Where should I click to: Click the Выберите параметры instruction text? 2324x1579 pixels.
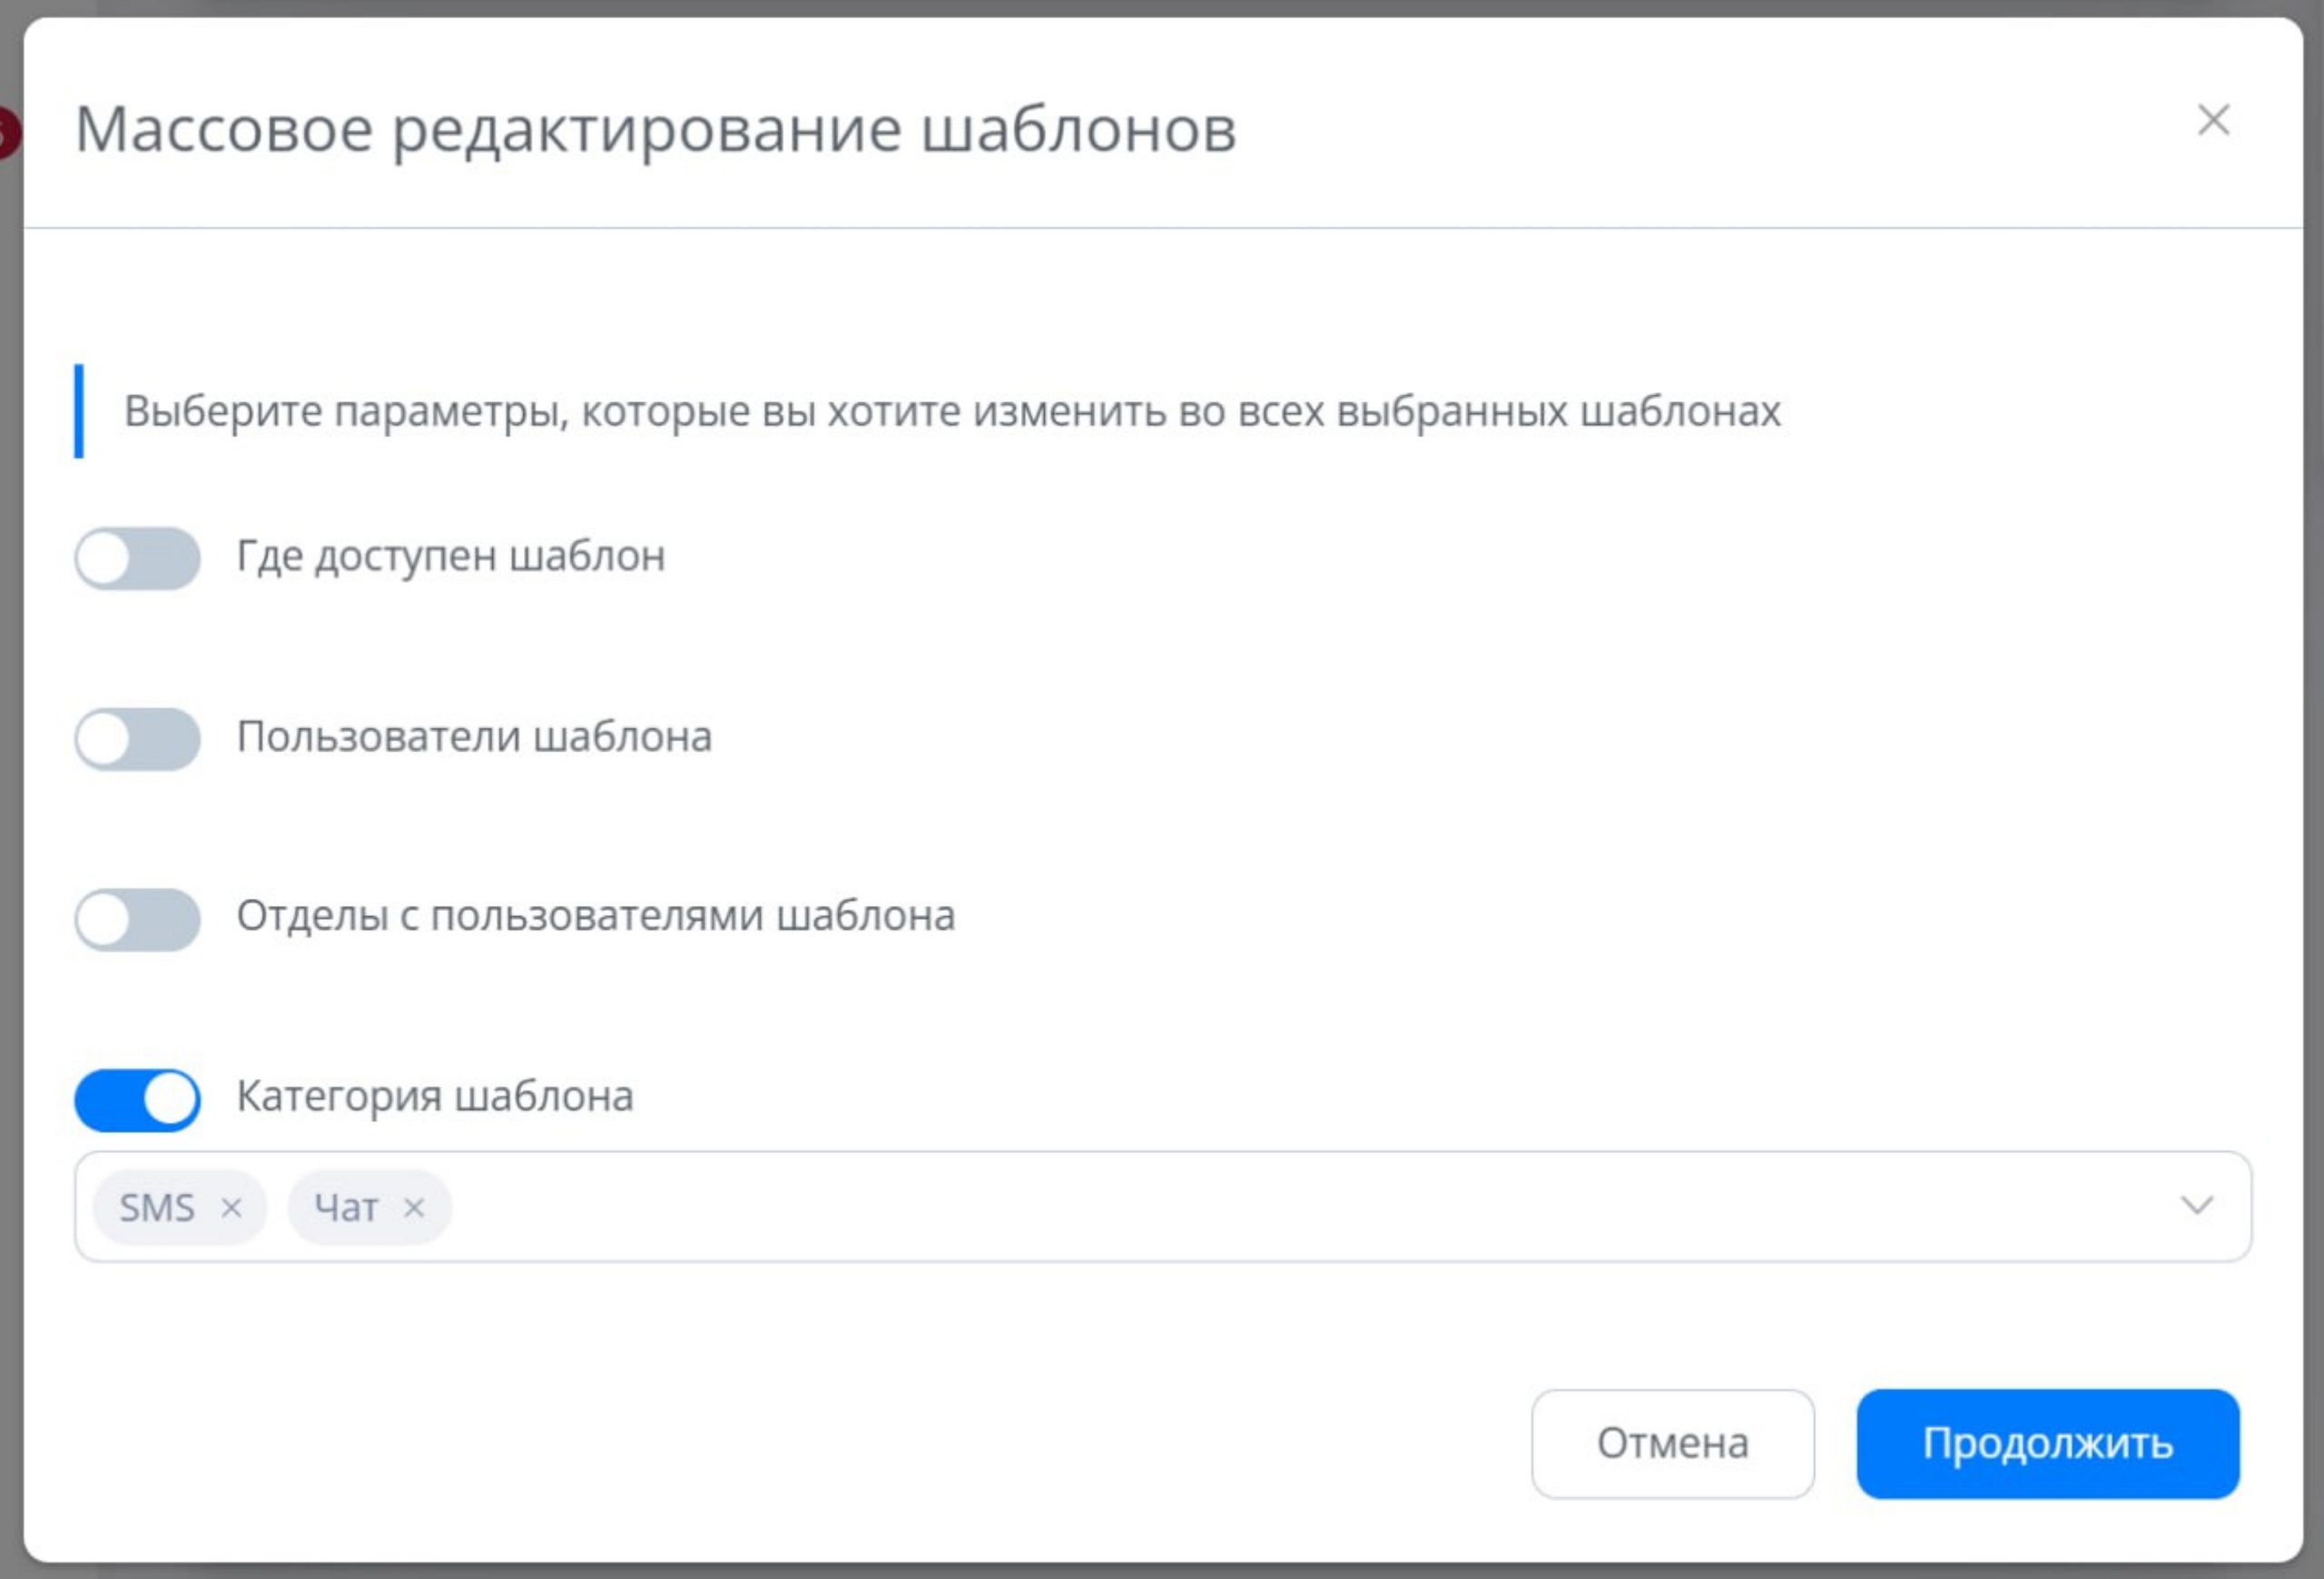pyautogui.click(x=951, y=412)
